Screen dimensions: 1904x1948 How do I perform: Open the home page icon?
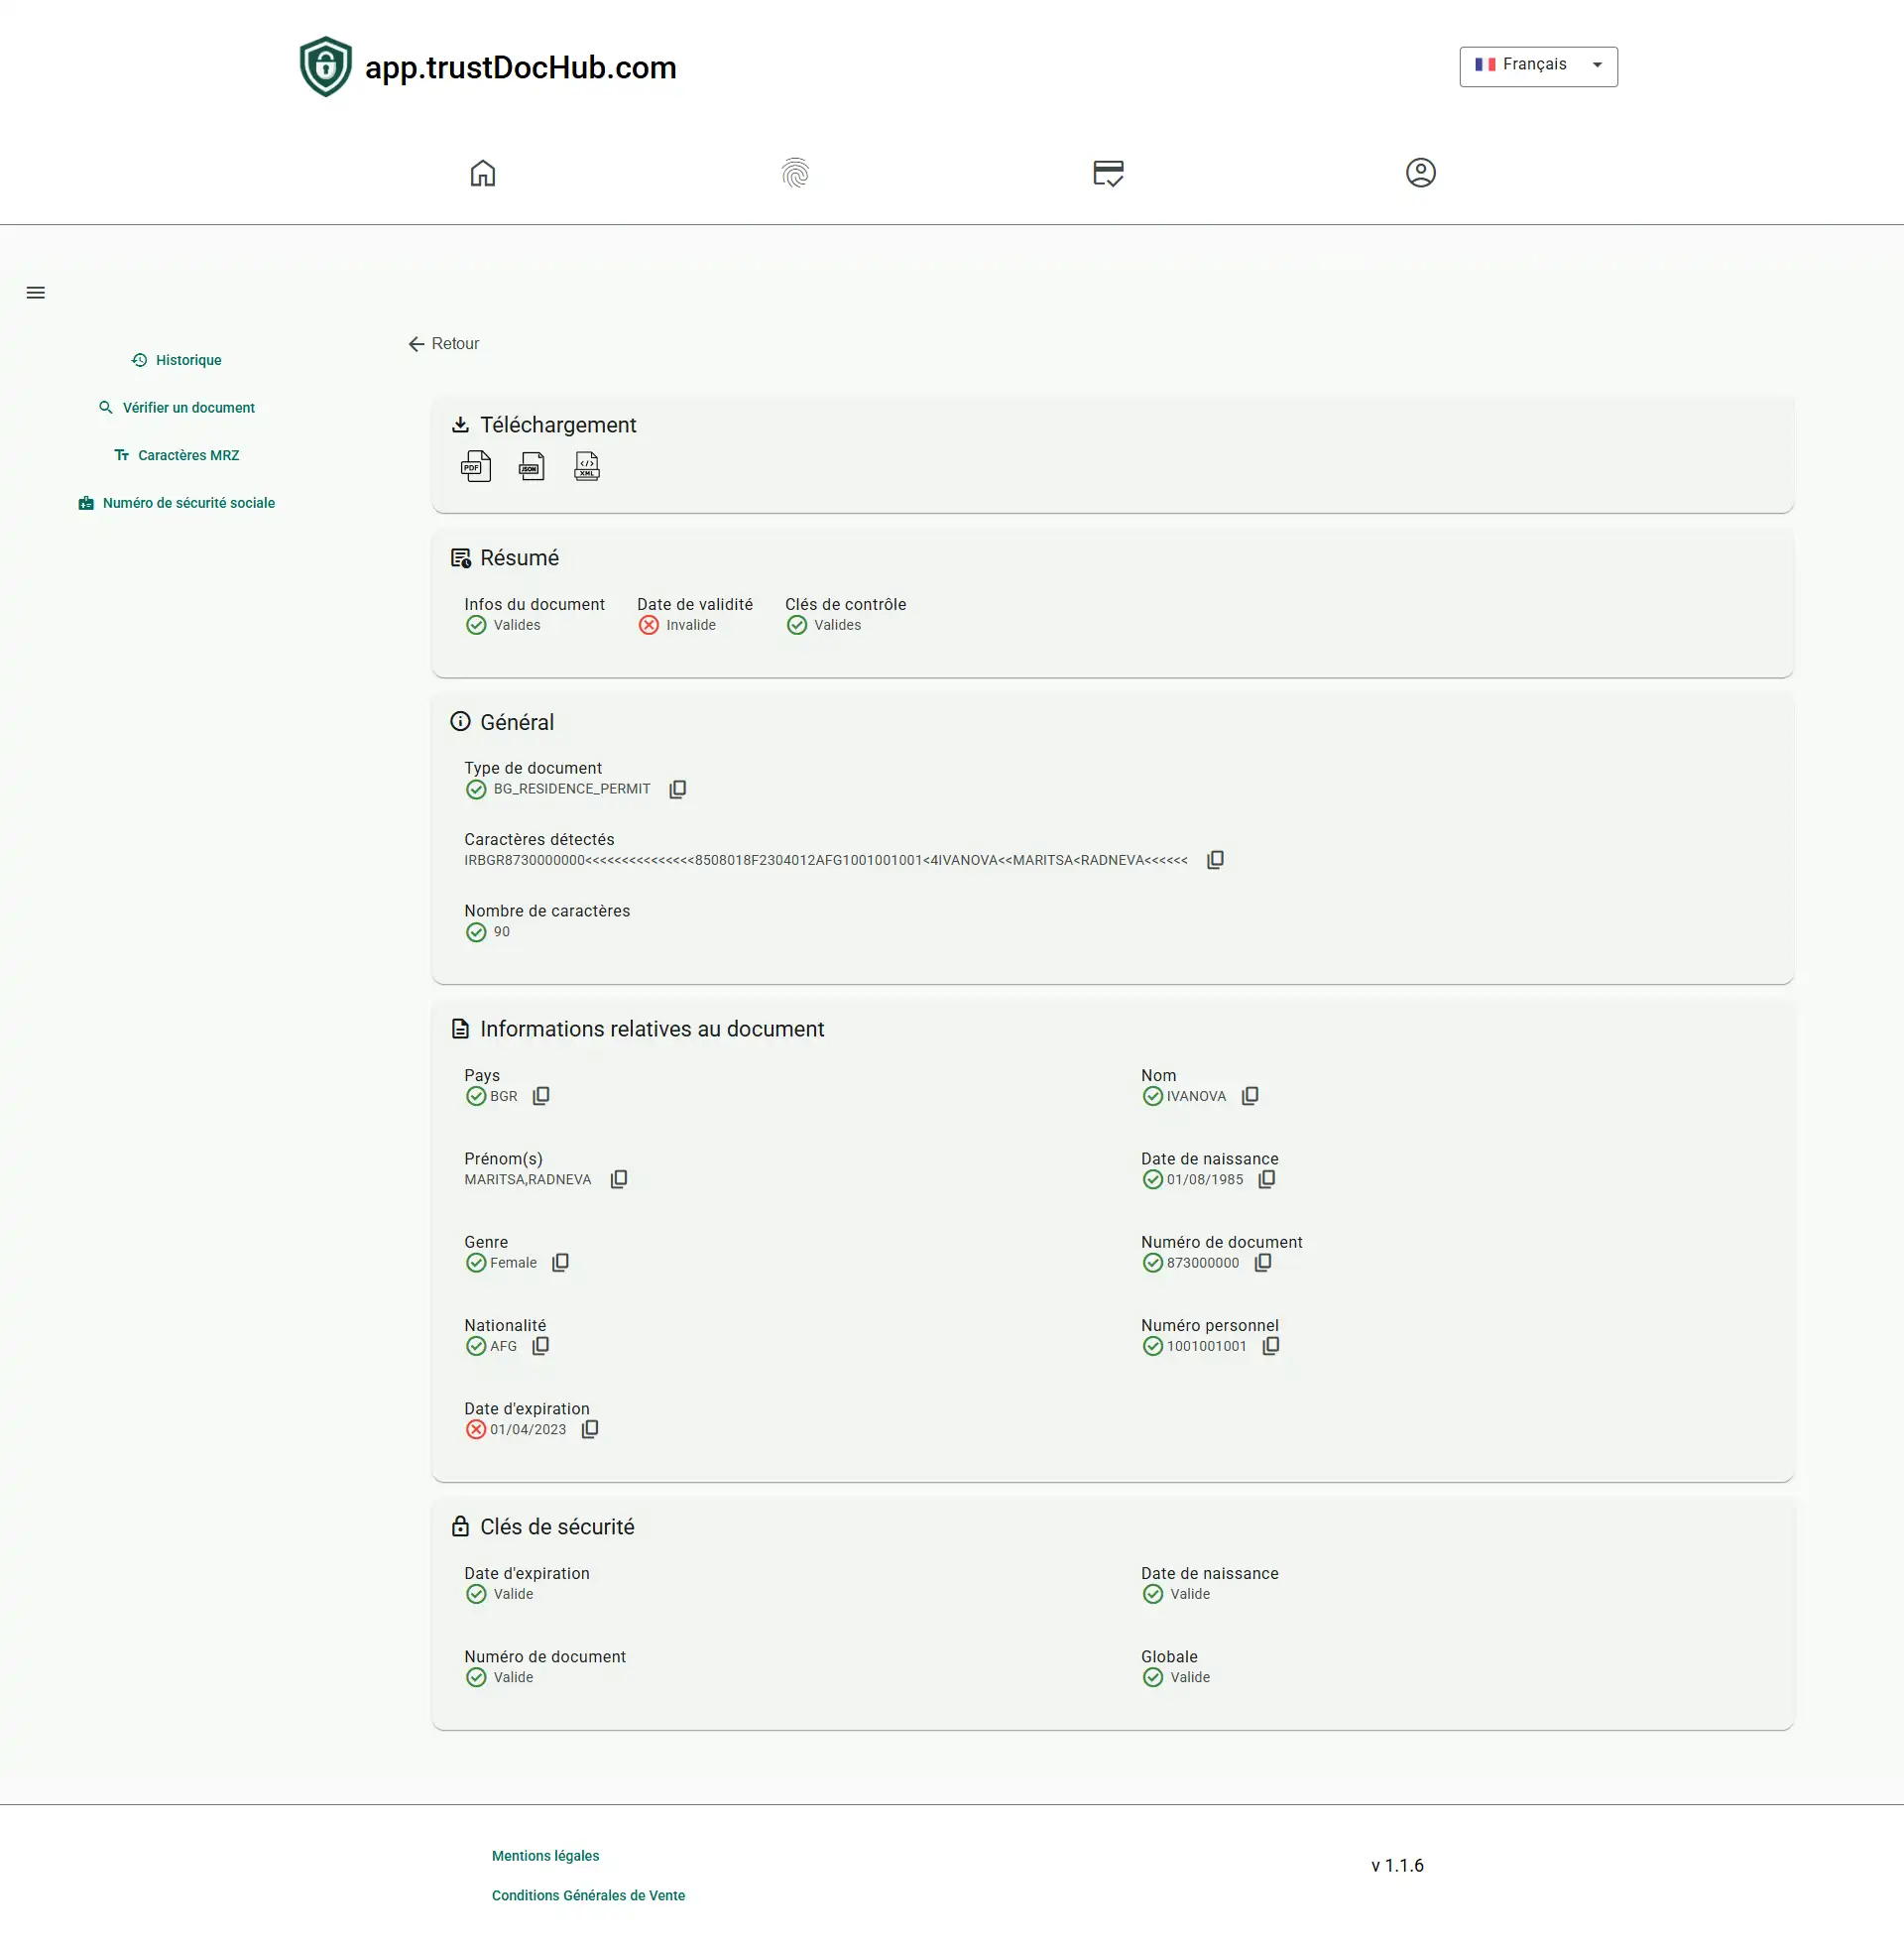click(483, 173)
